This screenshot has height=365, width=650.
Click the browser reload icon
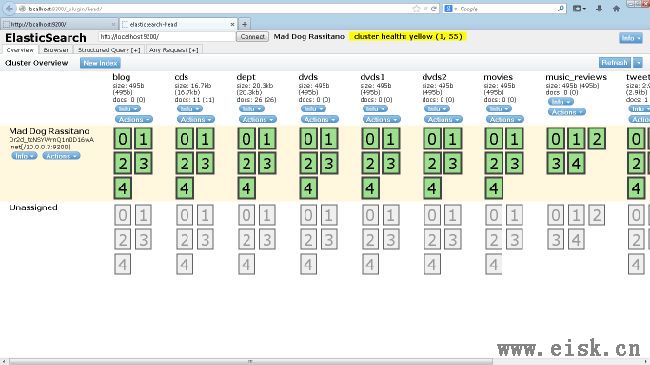tap(434, 9)
